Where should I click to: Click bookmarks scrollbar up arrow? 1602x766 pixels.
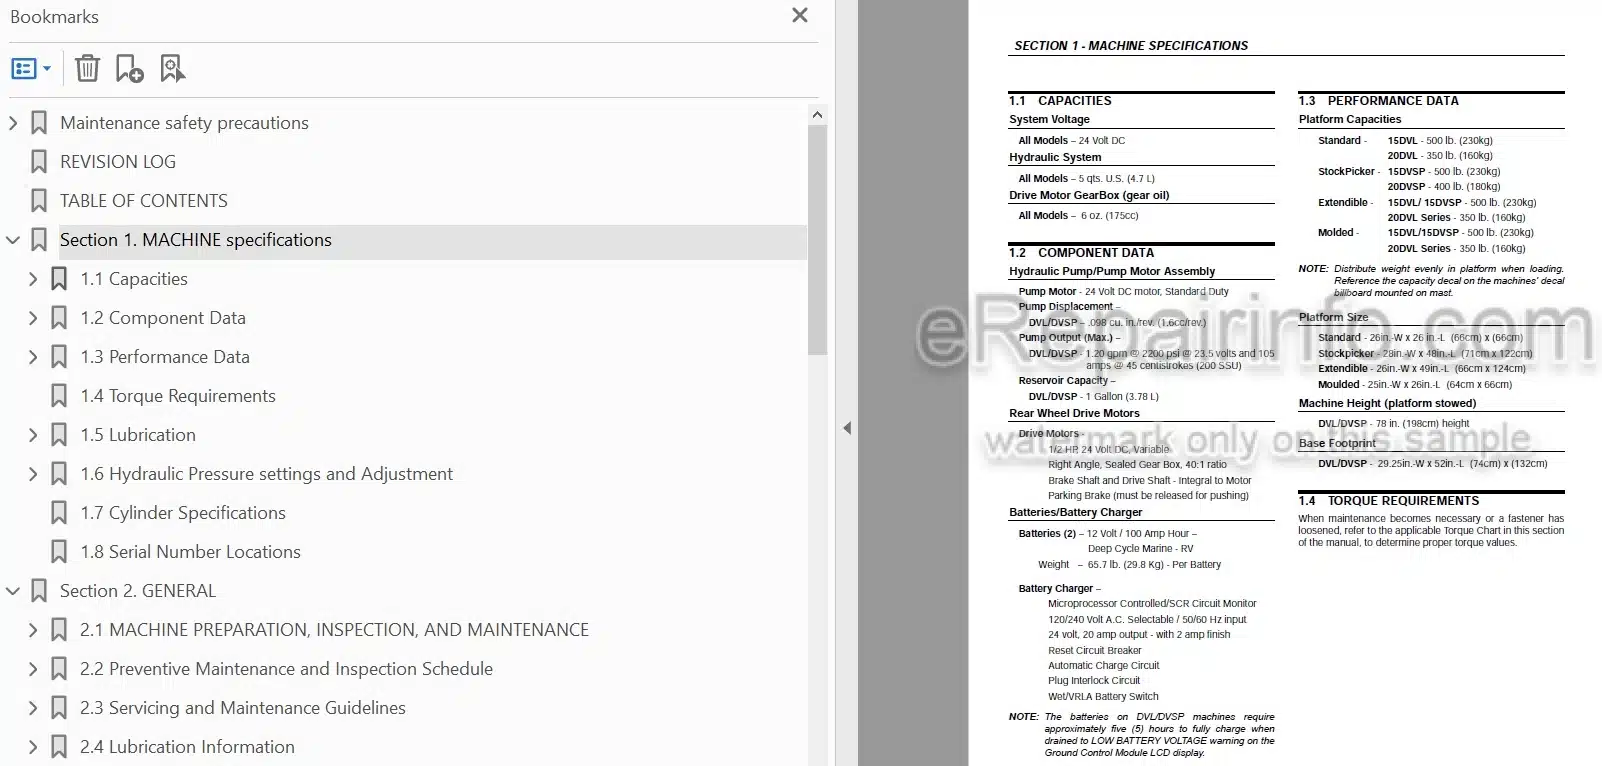tap(817, 115)
